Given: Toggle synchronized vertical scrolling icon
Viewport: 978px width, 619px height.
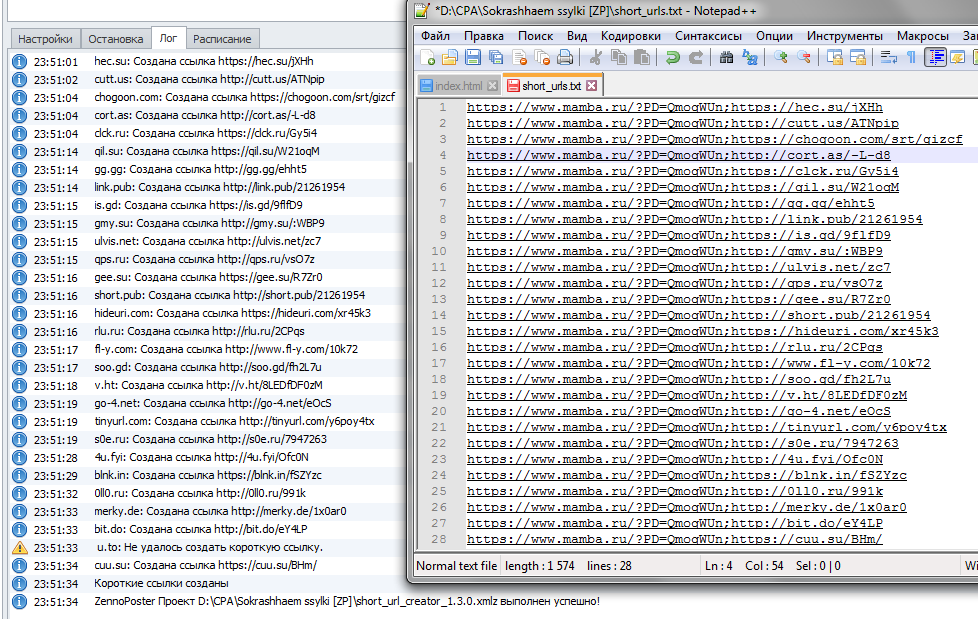Looking at the screenshot, I should coord(835,57).
